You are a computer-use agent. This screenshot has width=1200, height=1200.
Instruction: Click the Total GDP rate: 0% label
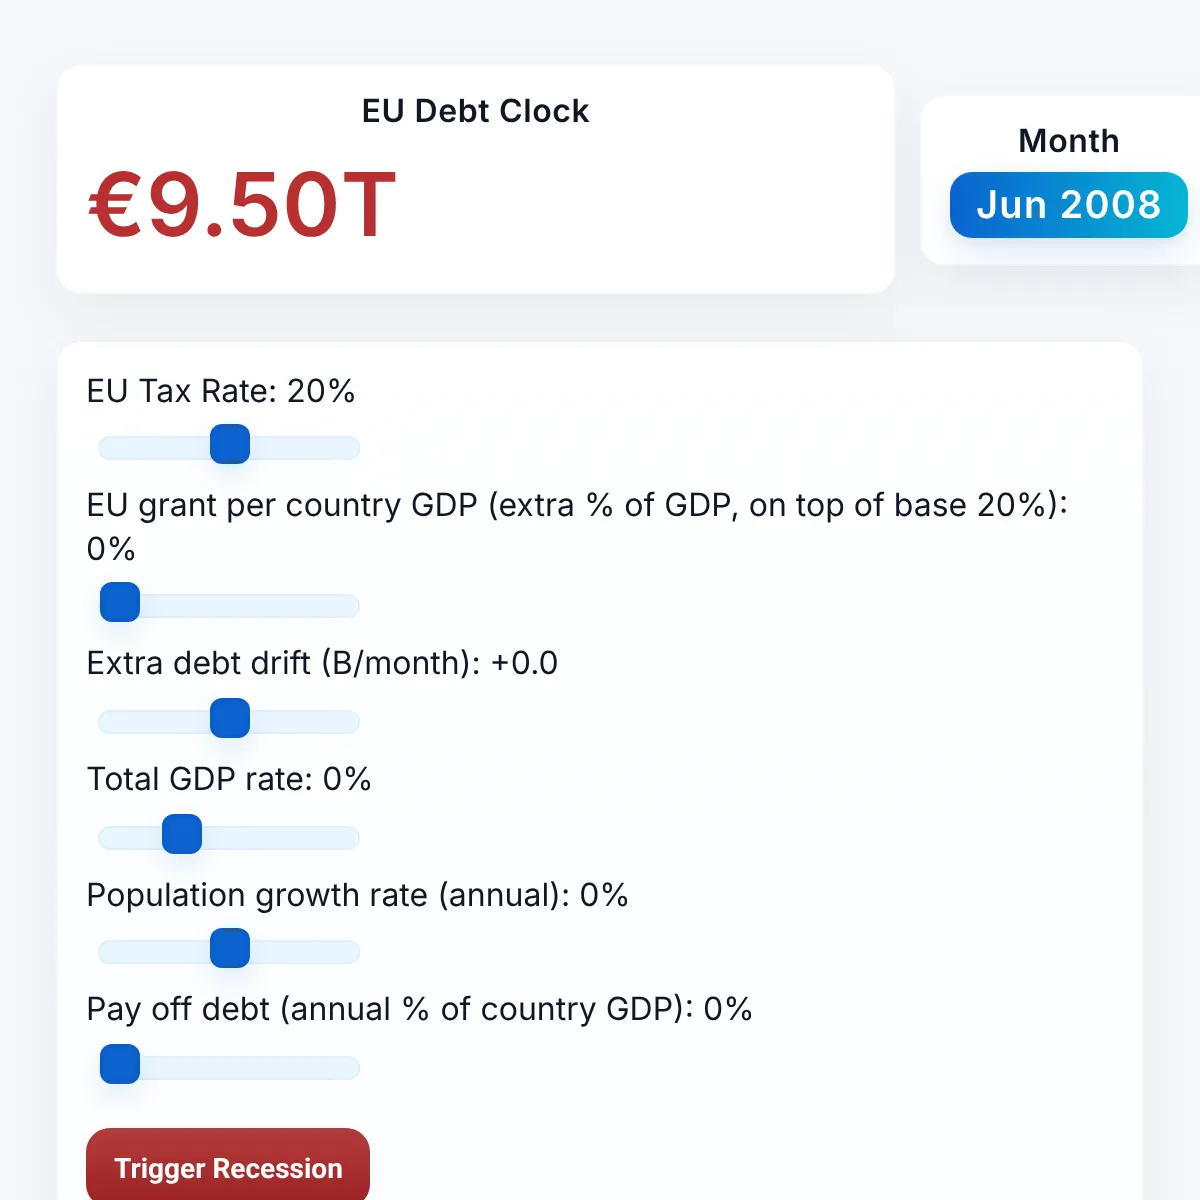[229, 779]
